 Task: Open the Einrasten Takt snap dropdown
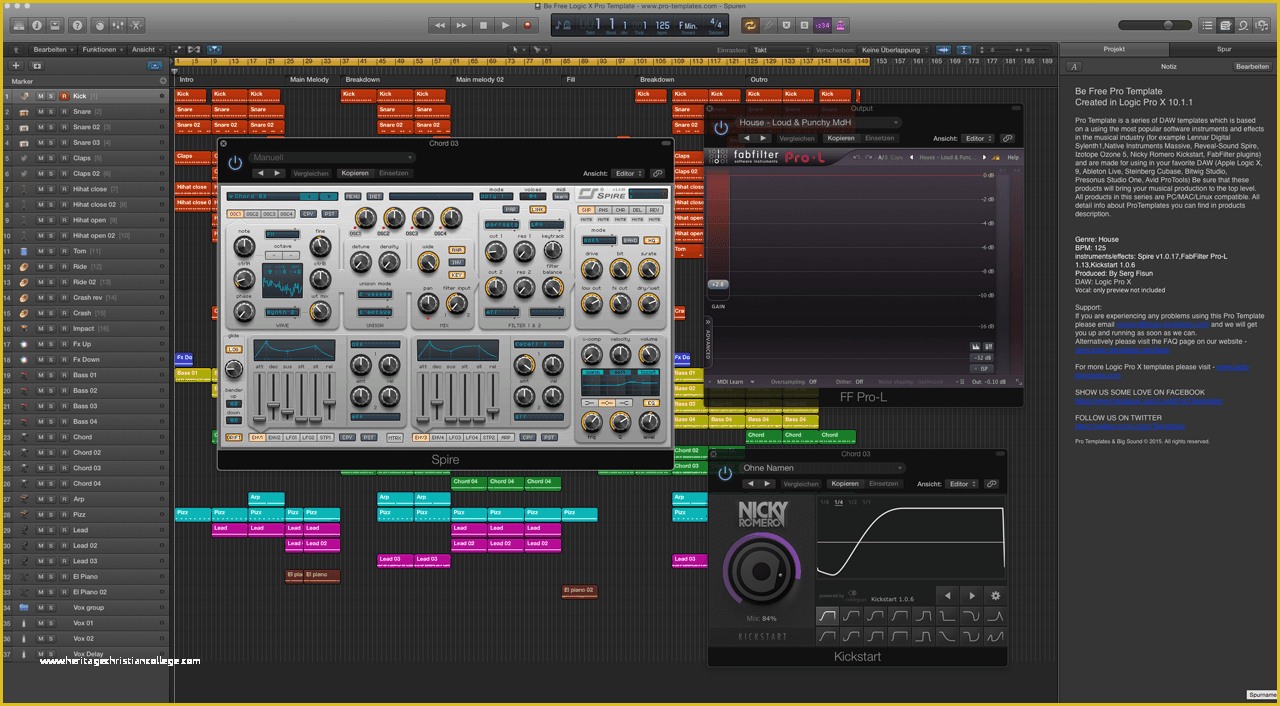[780, 49]
